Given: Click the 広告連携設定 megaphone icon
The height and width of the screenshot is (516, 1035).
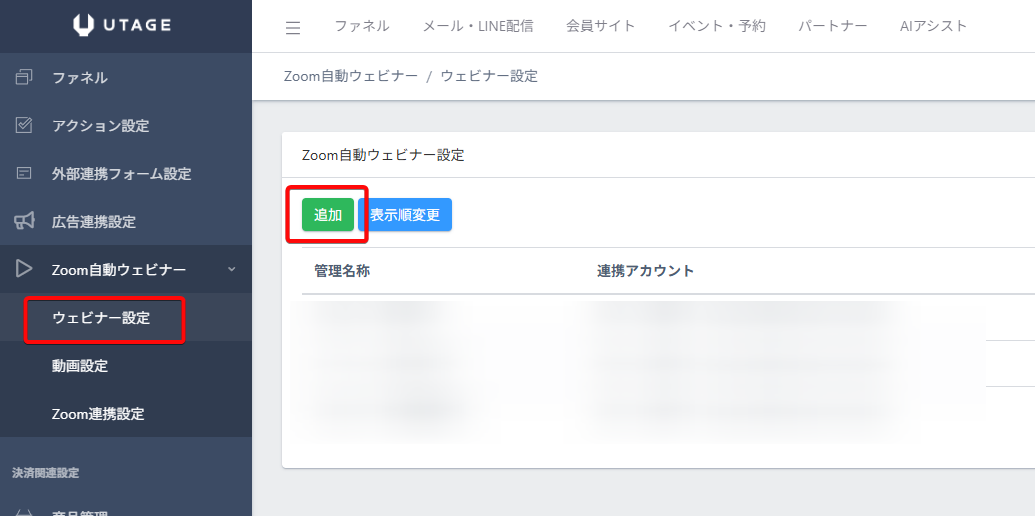Looking at the screenshot, I should click(25, 221).
